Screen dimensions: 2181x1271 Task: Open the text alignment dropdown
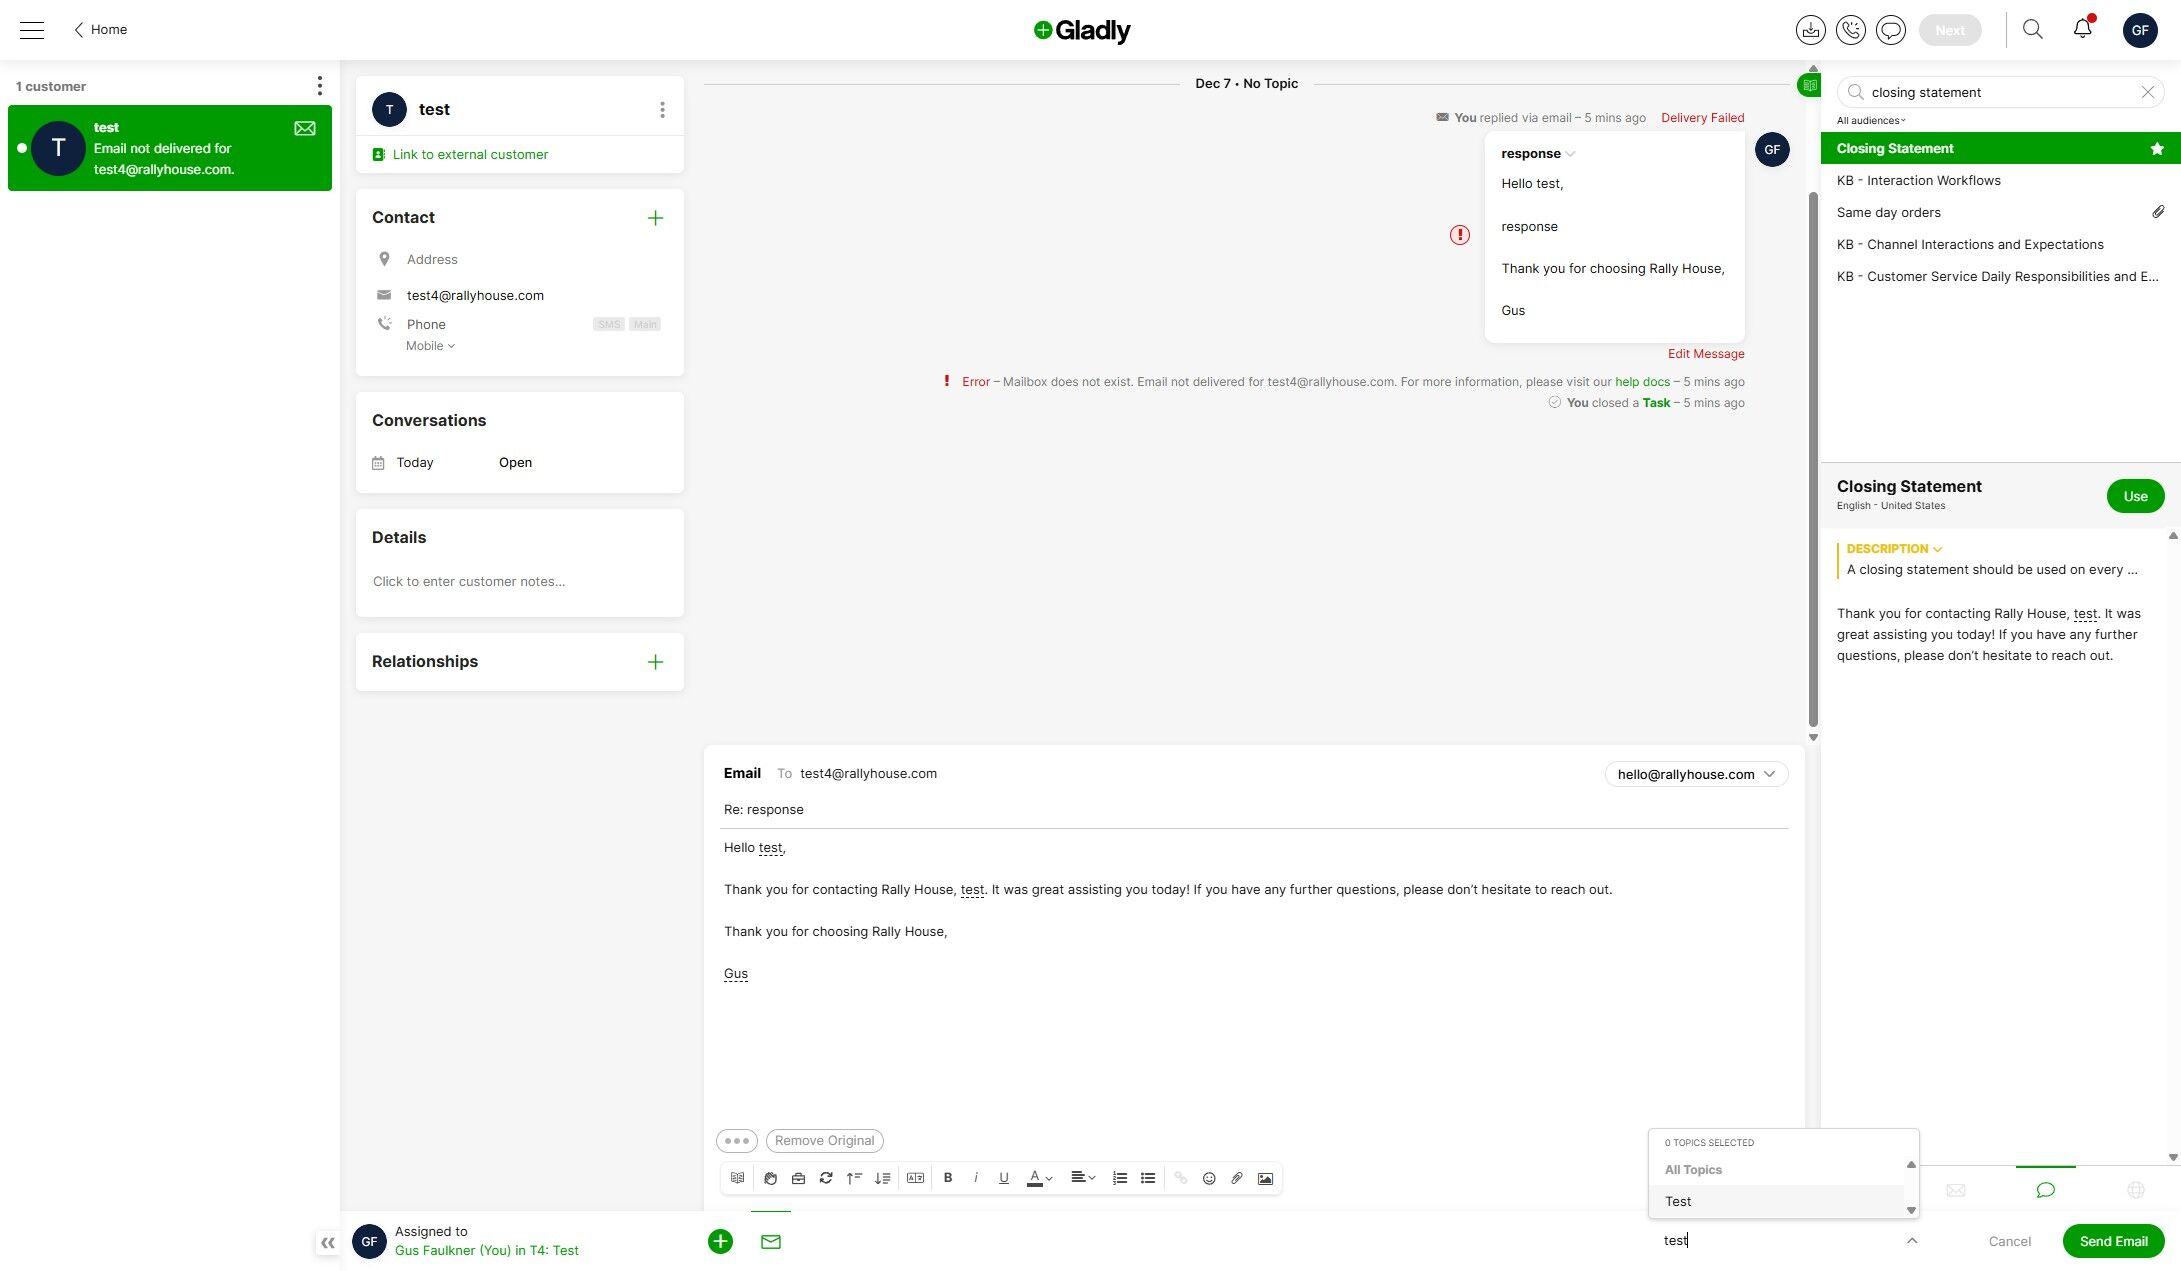coord(1083,1178)
